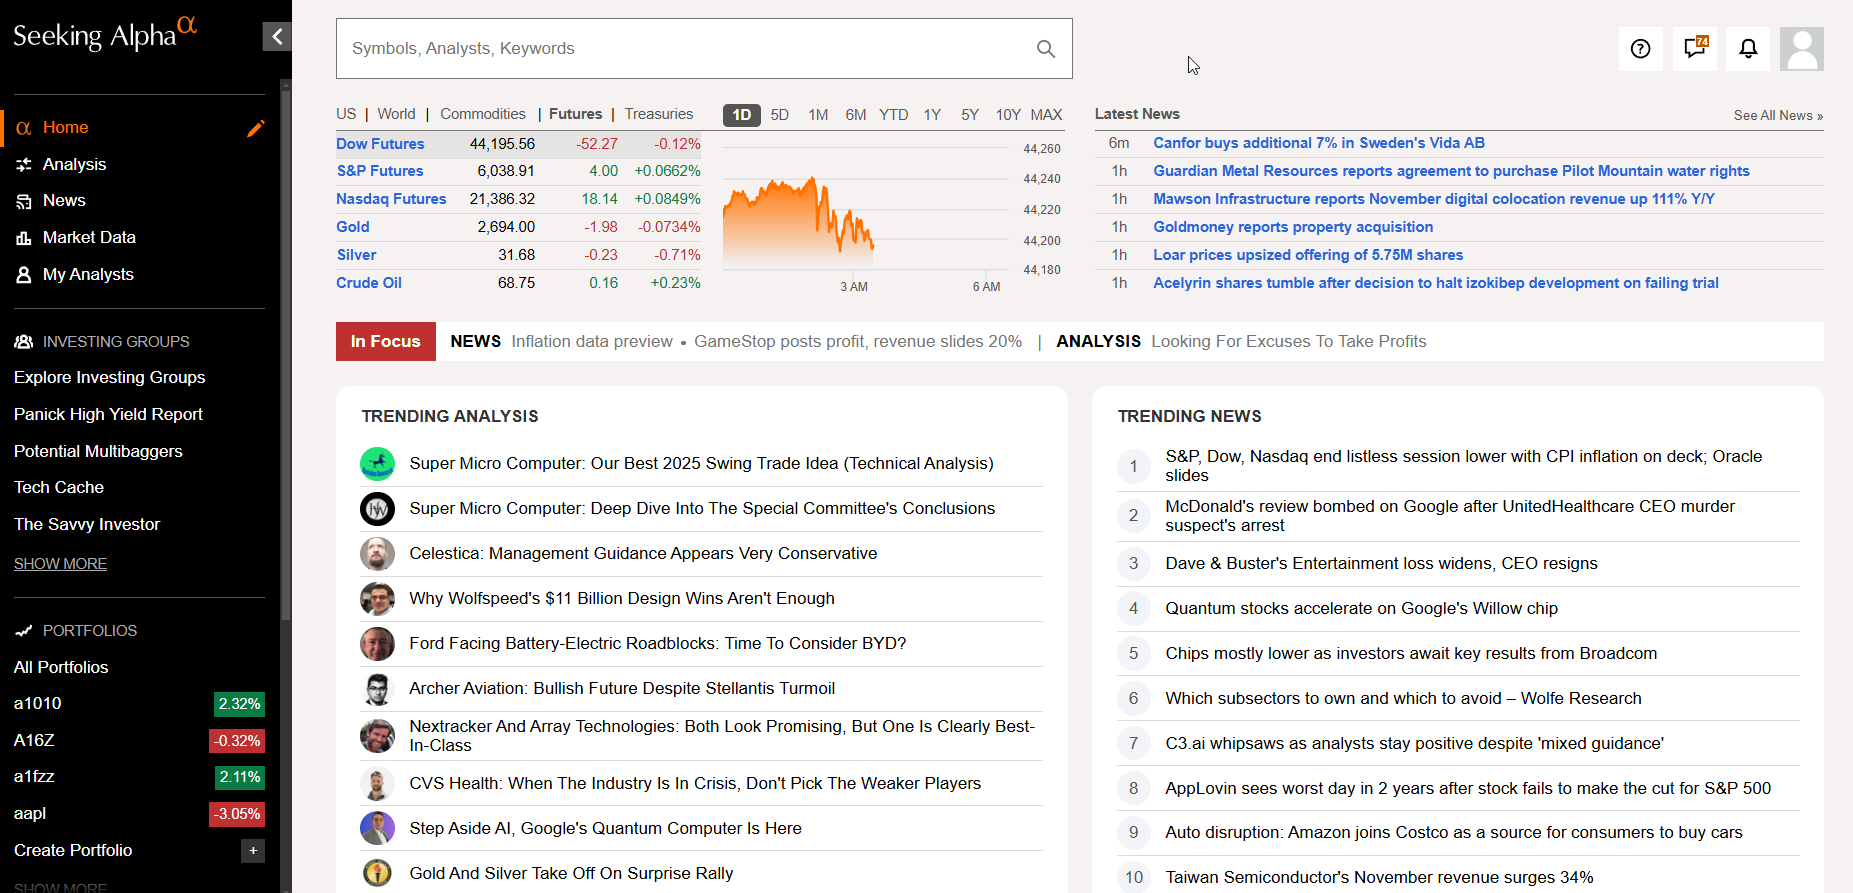Click author avatar for Archer Aviation article
The height and width of the screenshot is (893, 1853).
coord(377,689)
